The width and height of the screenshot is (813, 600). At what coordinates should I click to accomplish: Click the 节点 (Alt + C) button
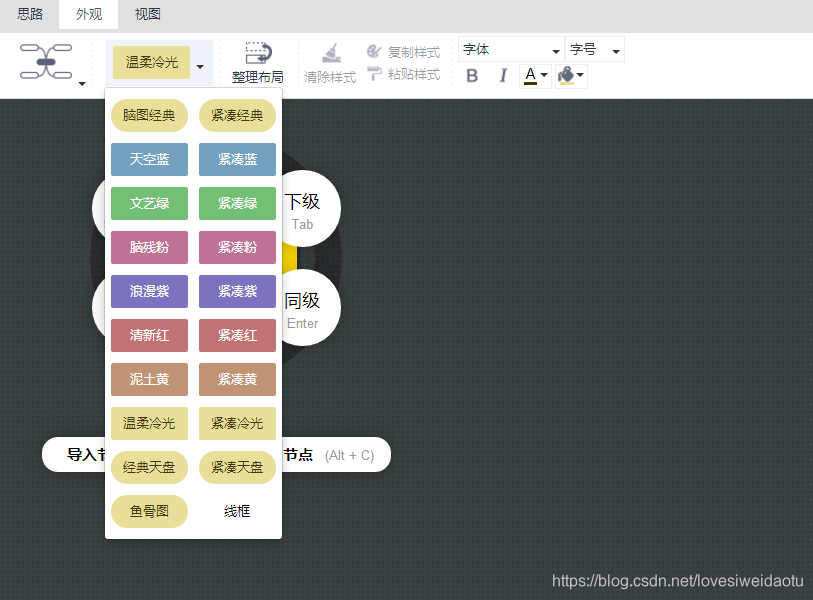coord(336,455)
